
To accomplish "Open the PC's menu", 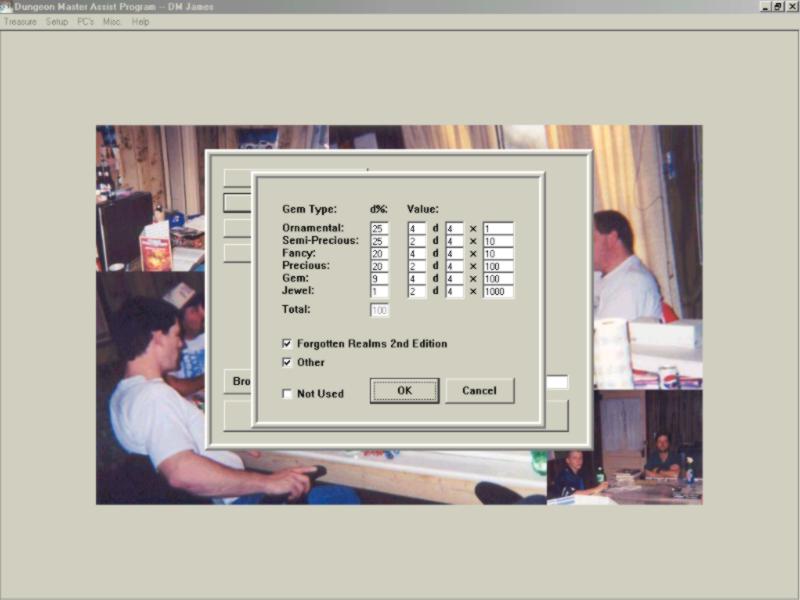I will (85, 21).
